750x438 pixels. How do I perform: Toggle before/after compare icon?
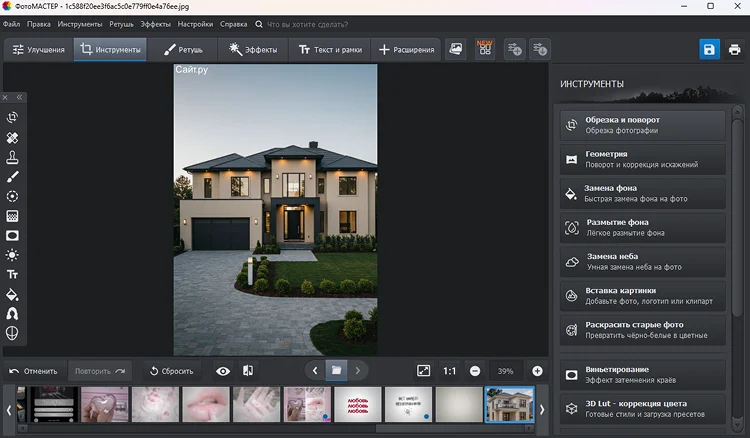tap(248, 371)
